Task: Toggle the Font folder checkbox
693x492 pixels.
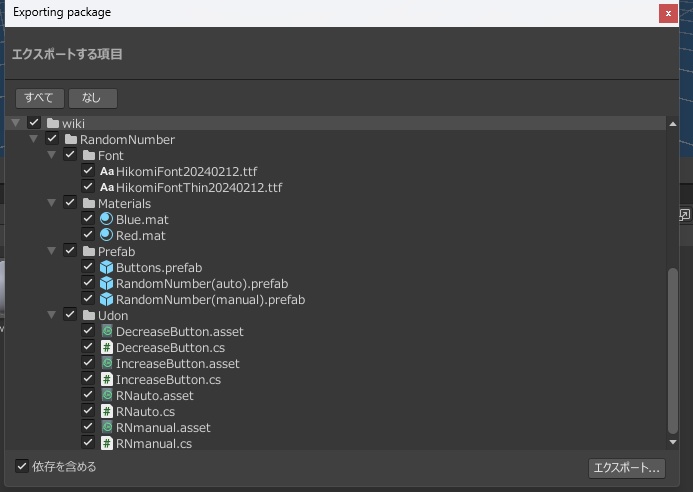Action: pos(70,154)
